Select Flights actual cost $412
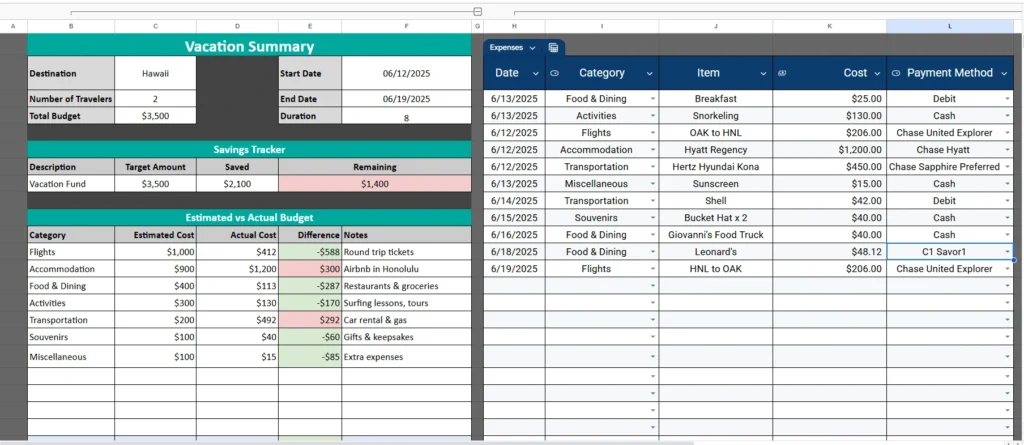This screenshot has width=1024, height=445. (237, 252)
